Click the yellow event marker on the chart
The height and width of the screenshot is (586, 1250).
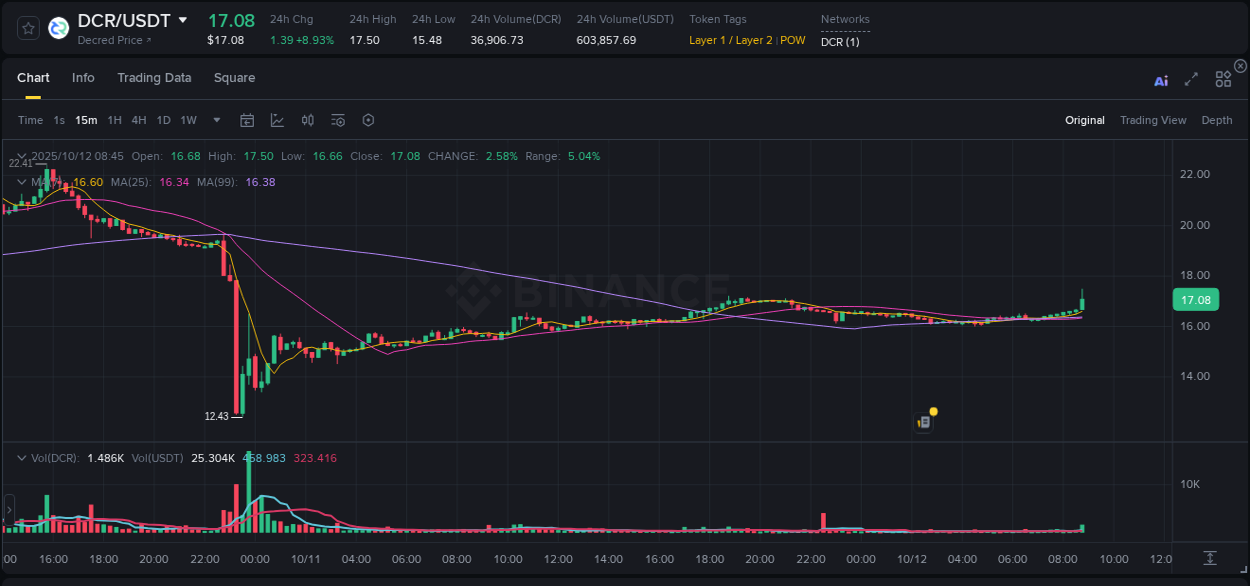click(x=932, y=411)
